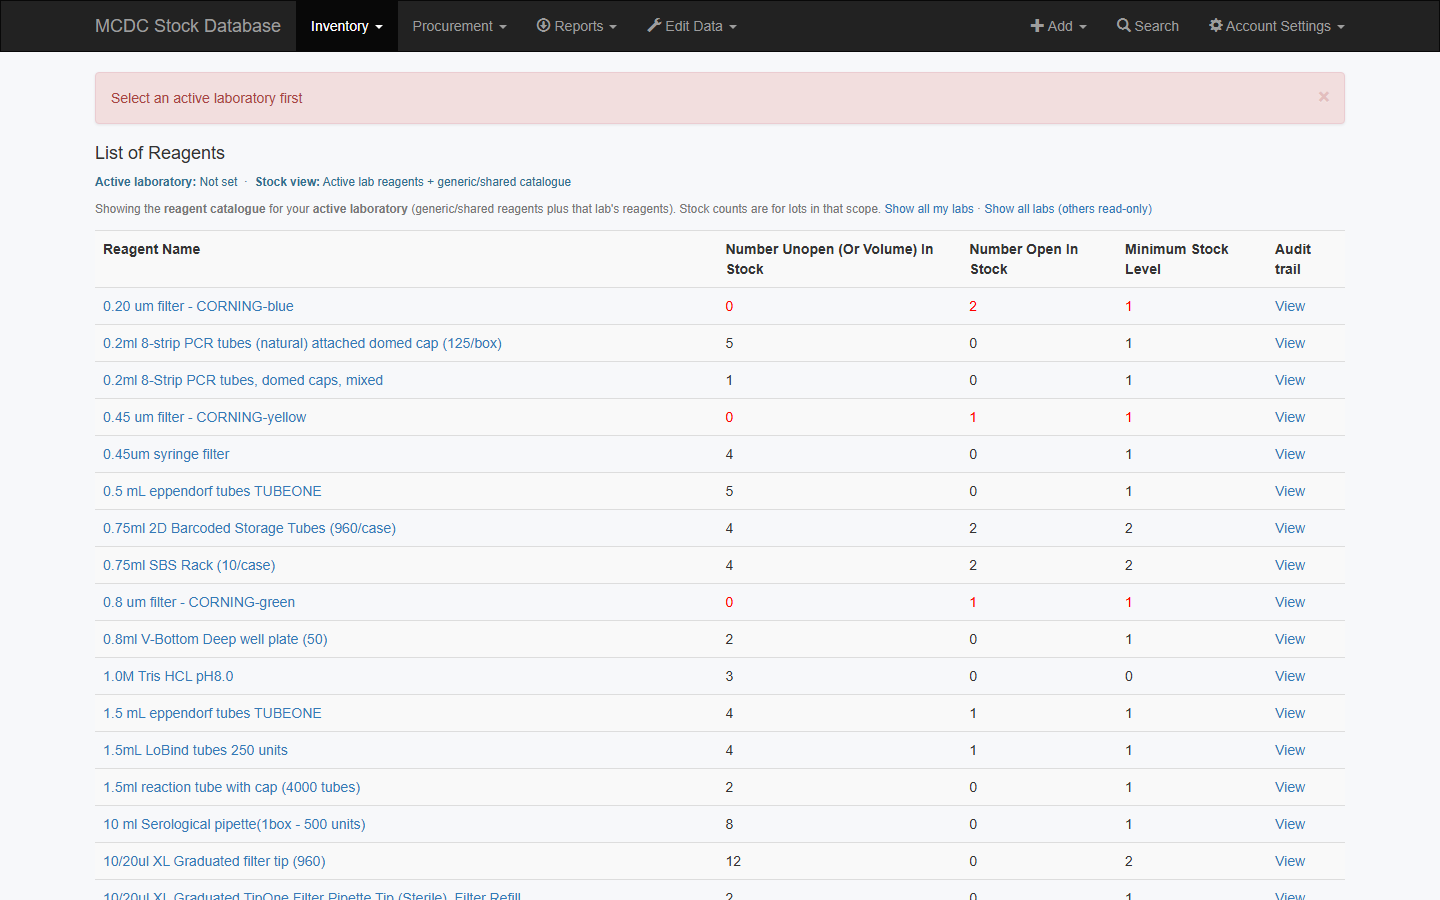The height and width of the screenshot is (900, 1440).
Task: Open 10 ml Serological pipette reagent
Action: [x=234, y=824]
